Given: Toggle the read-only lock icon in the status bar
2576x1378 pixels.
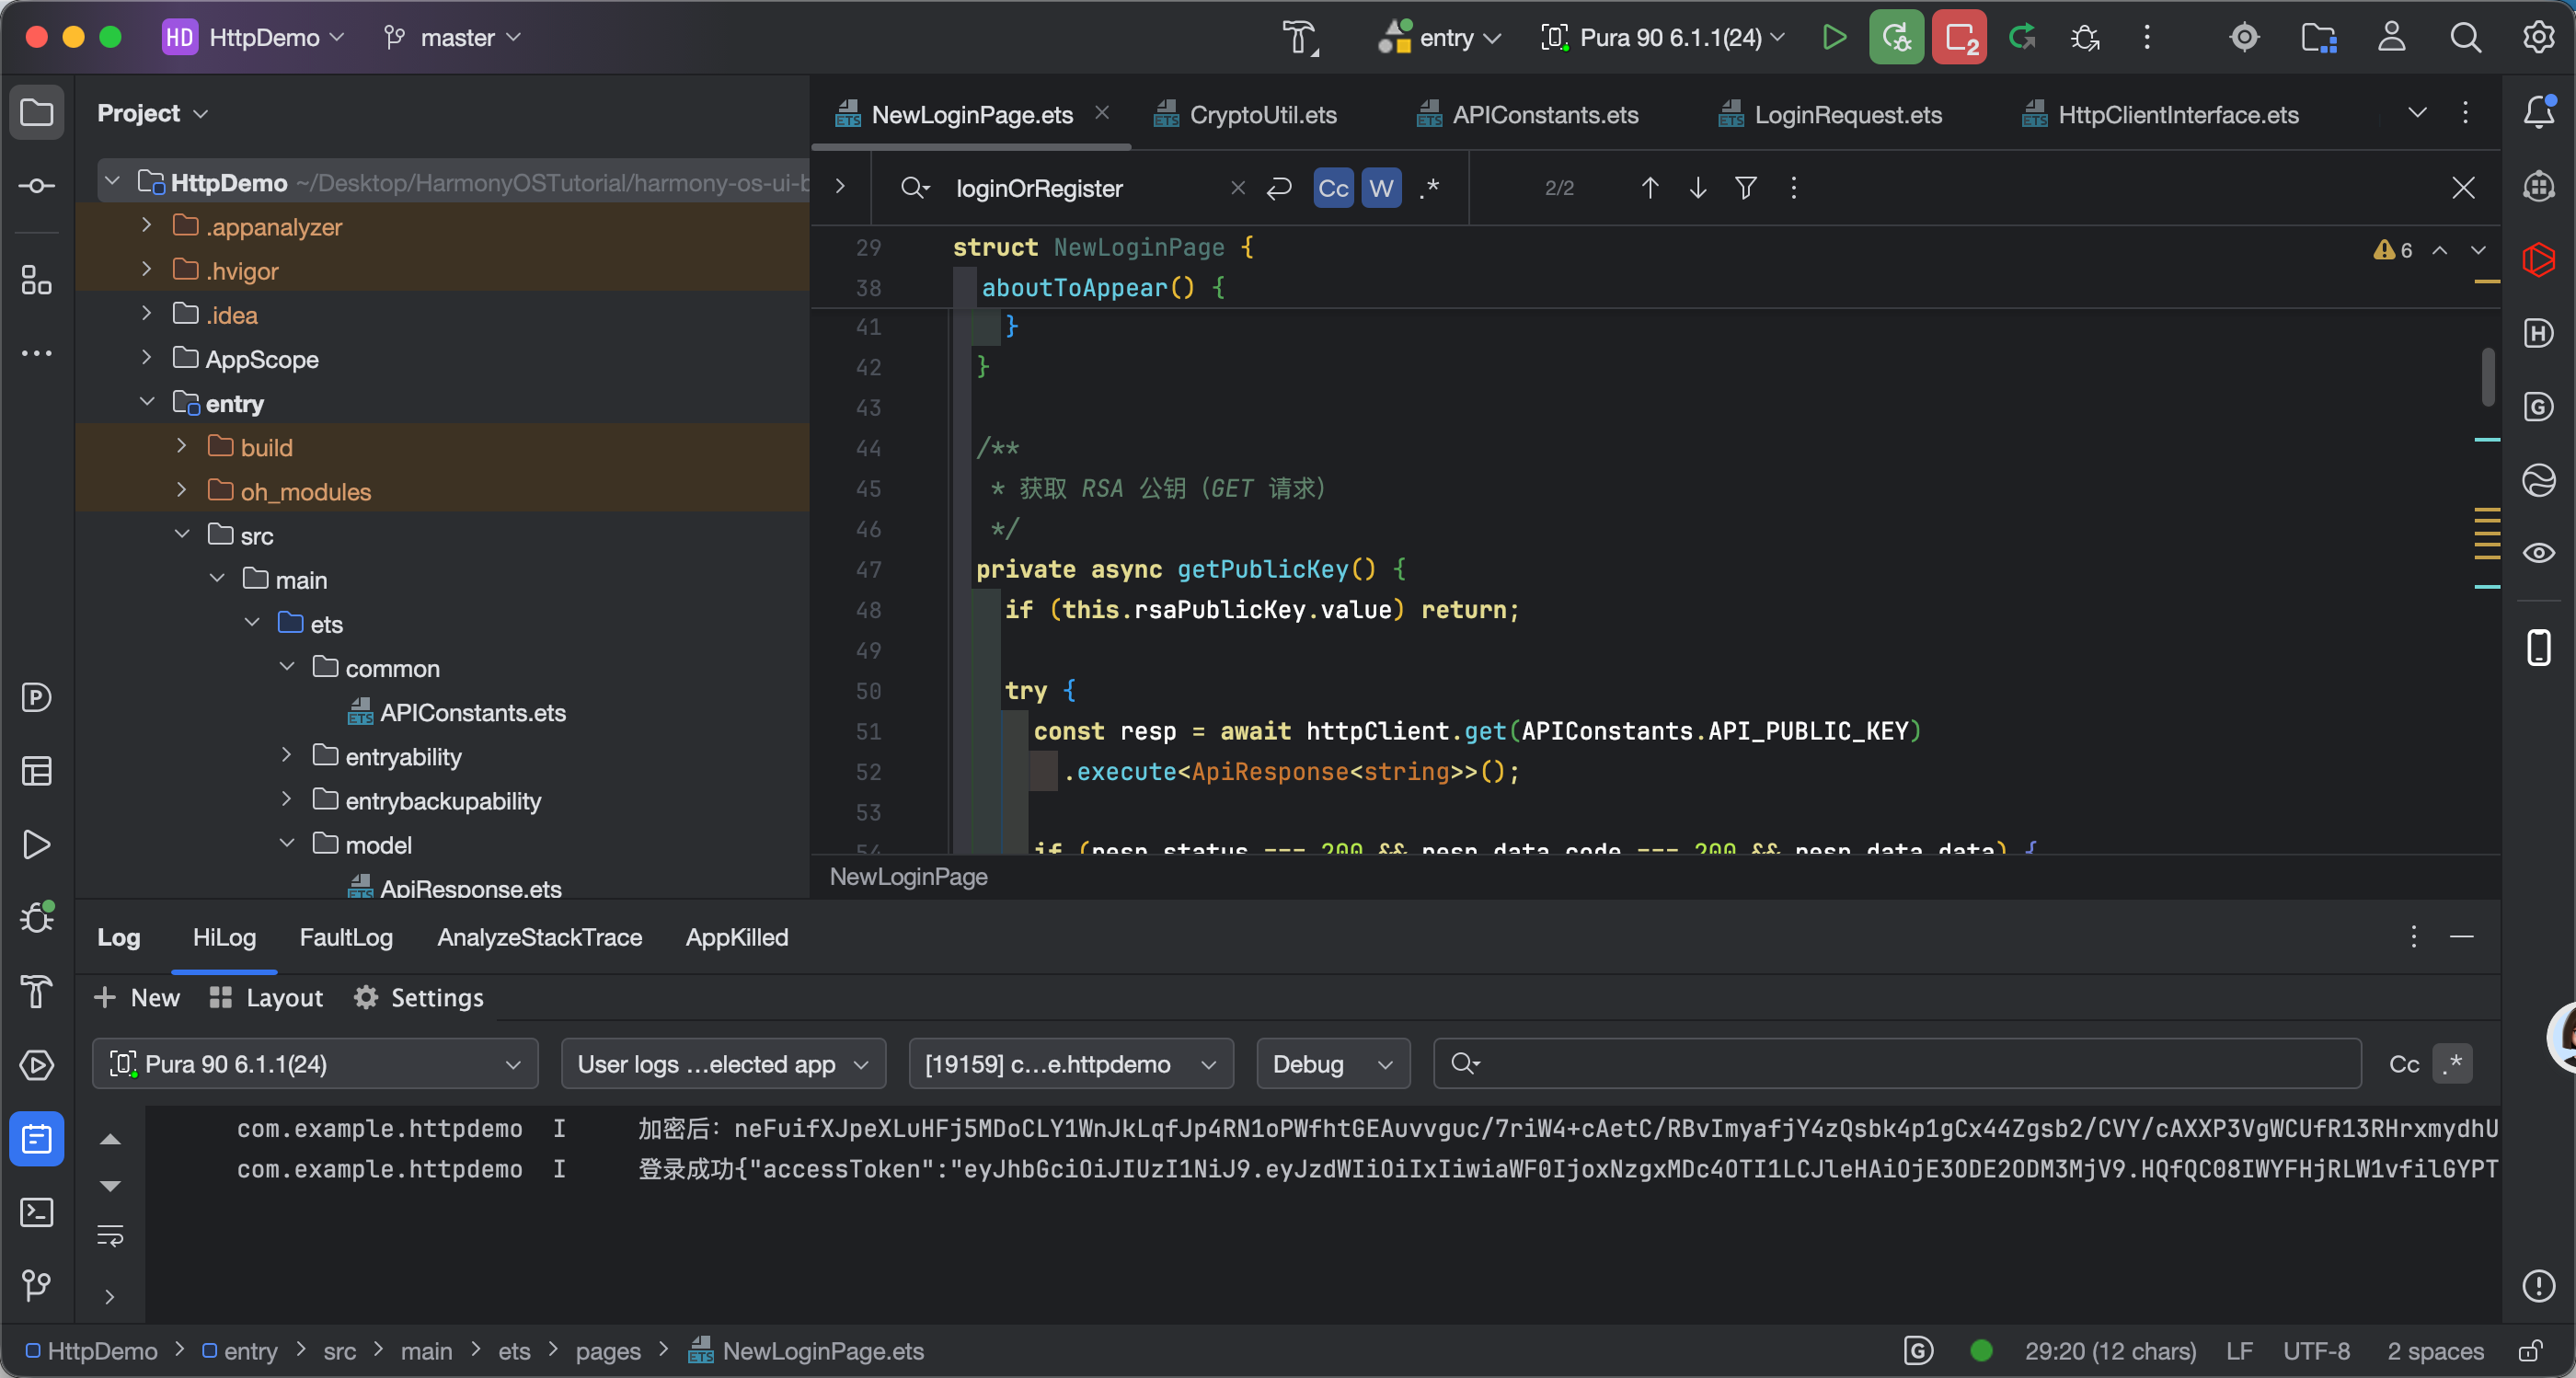Looking at the screenshot, I should pos(2530,1351).
